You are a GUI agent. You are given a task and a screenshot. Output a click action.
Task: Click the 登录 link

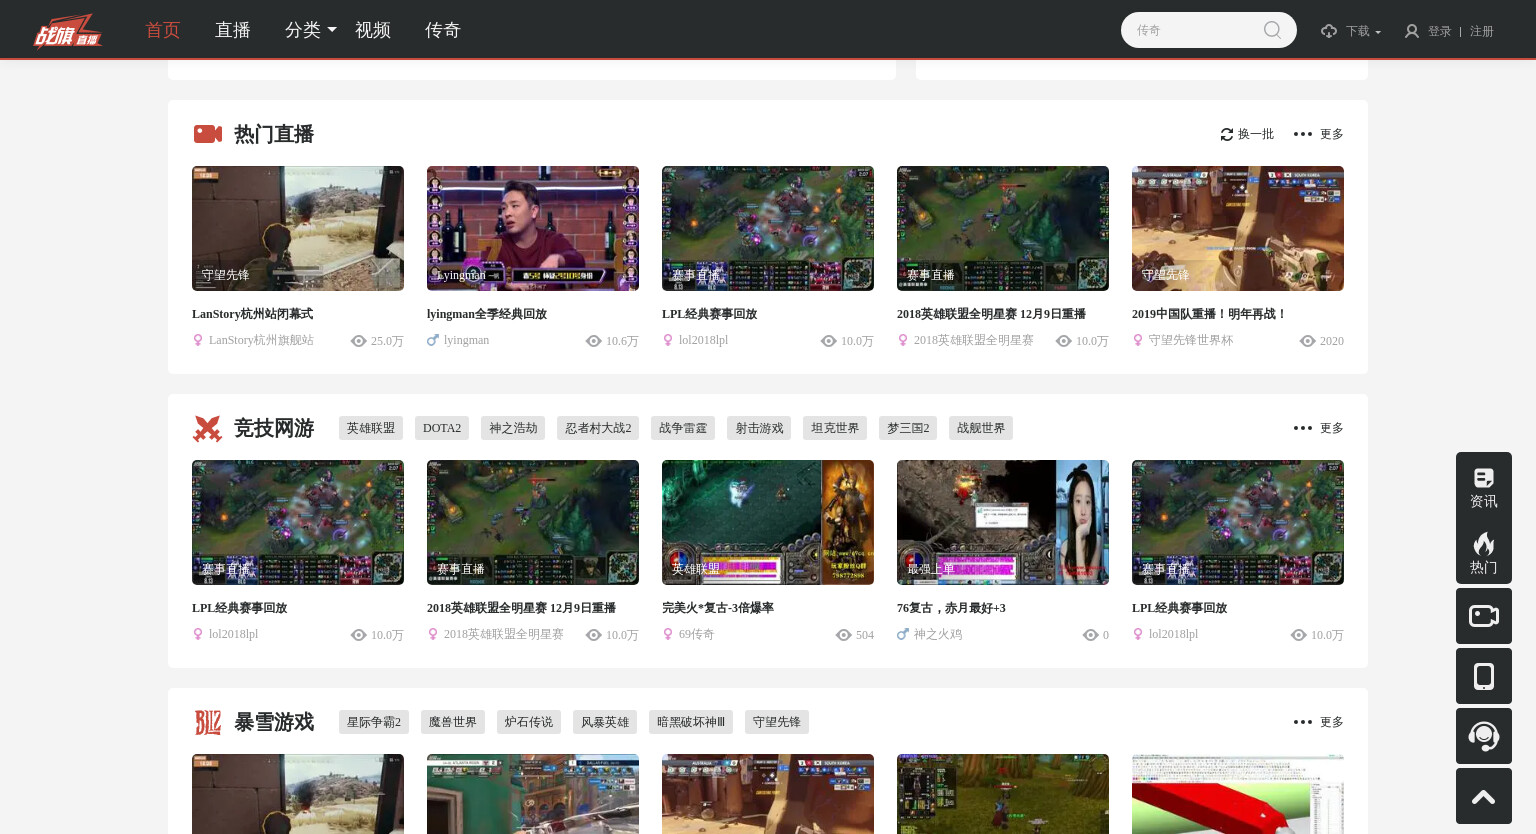tap(1440, 31)
